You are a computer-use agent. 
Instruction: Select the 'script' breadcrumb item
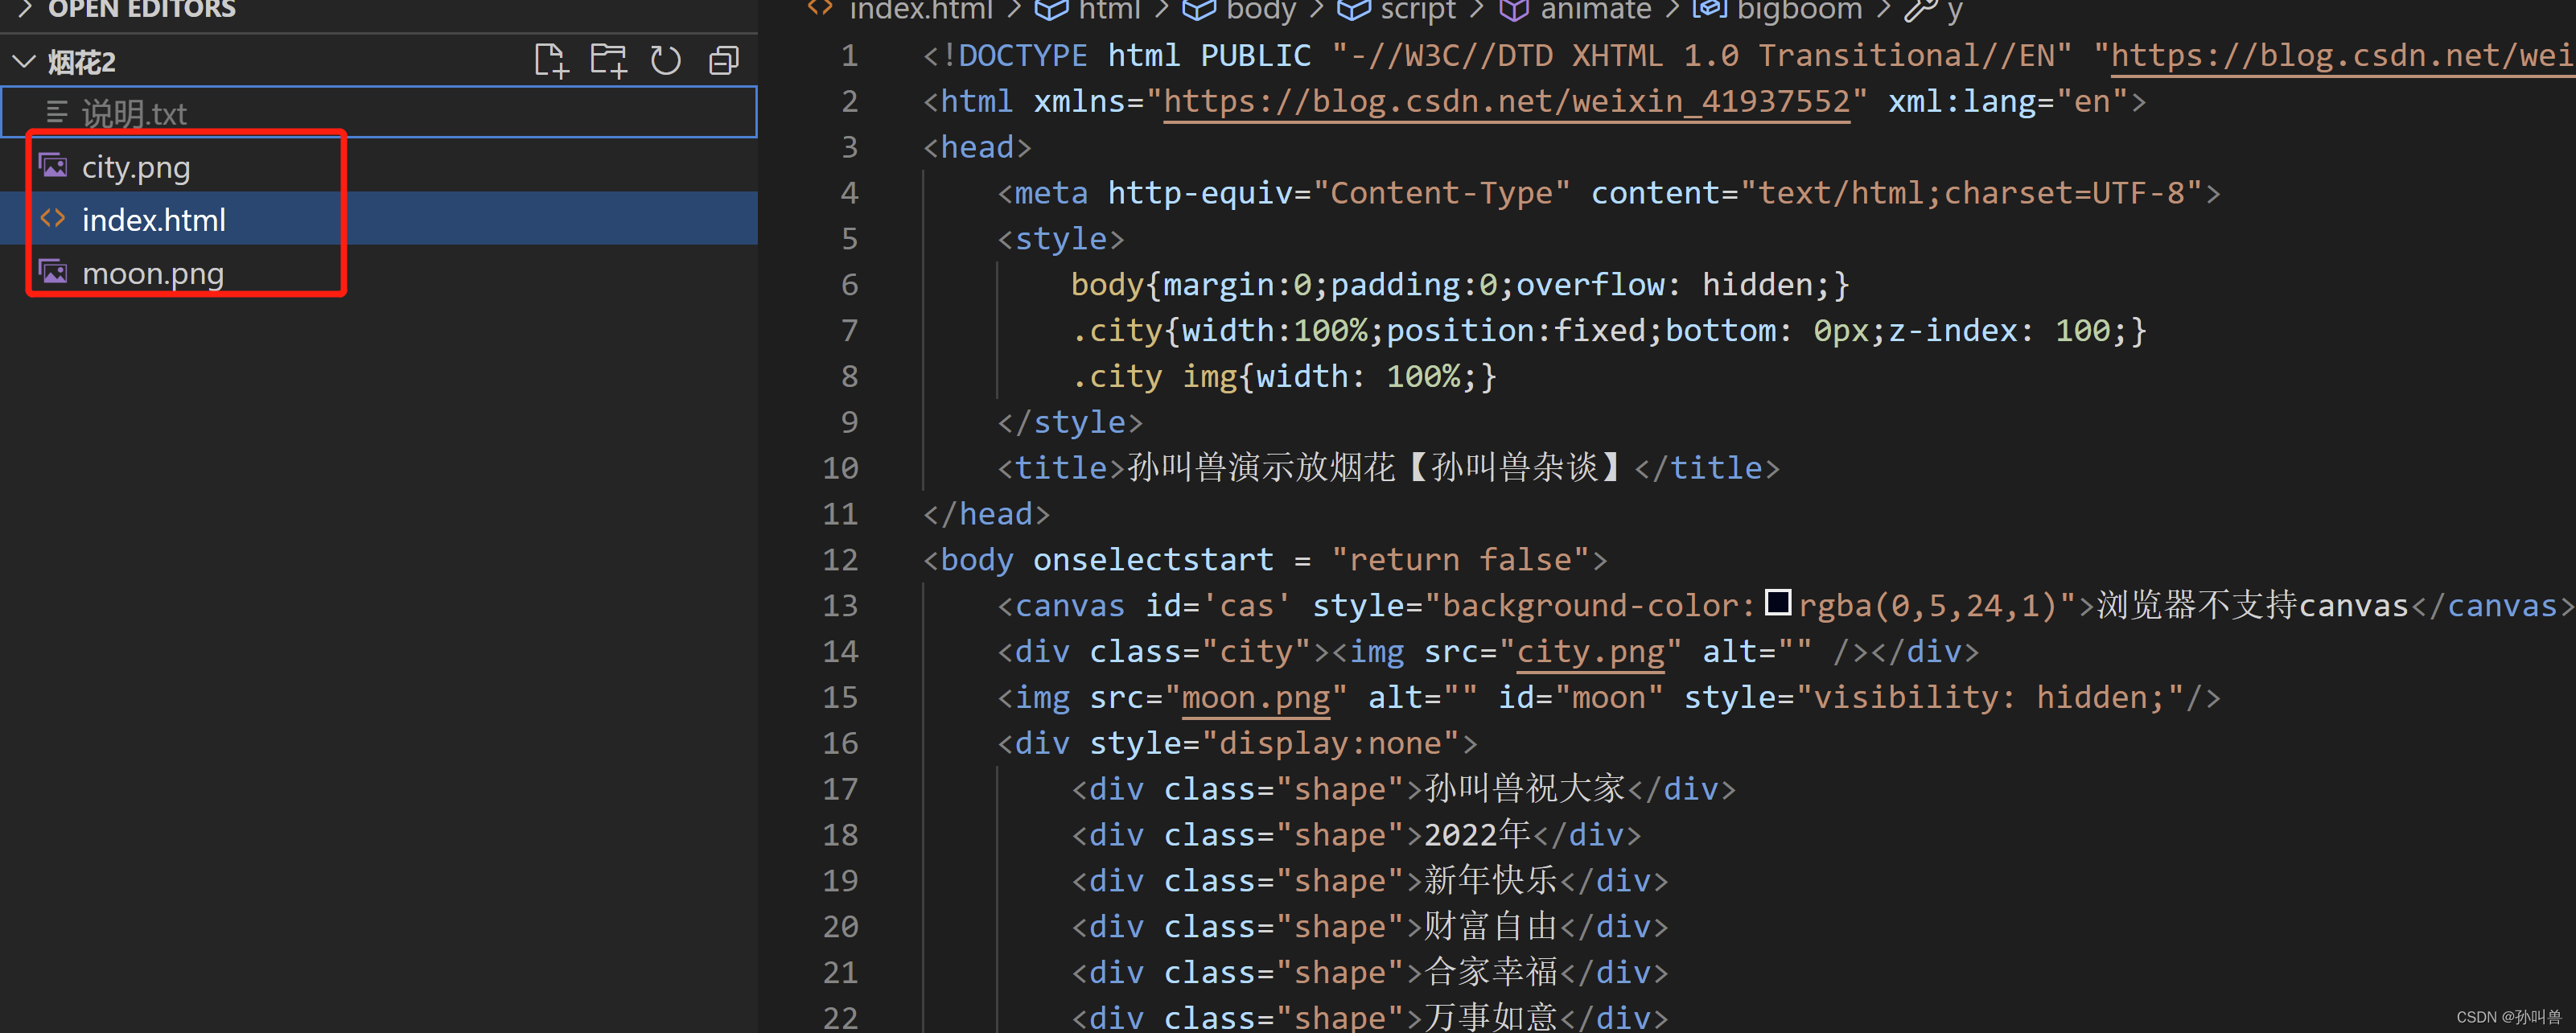point(1417,11)
